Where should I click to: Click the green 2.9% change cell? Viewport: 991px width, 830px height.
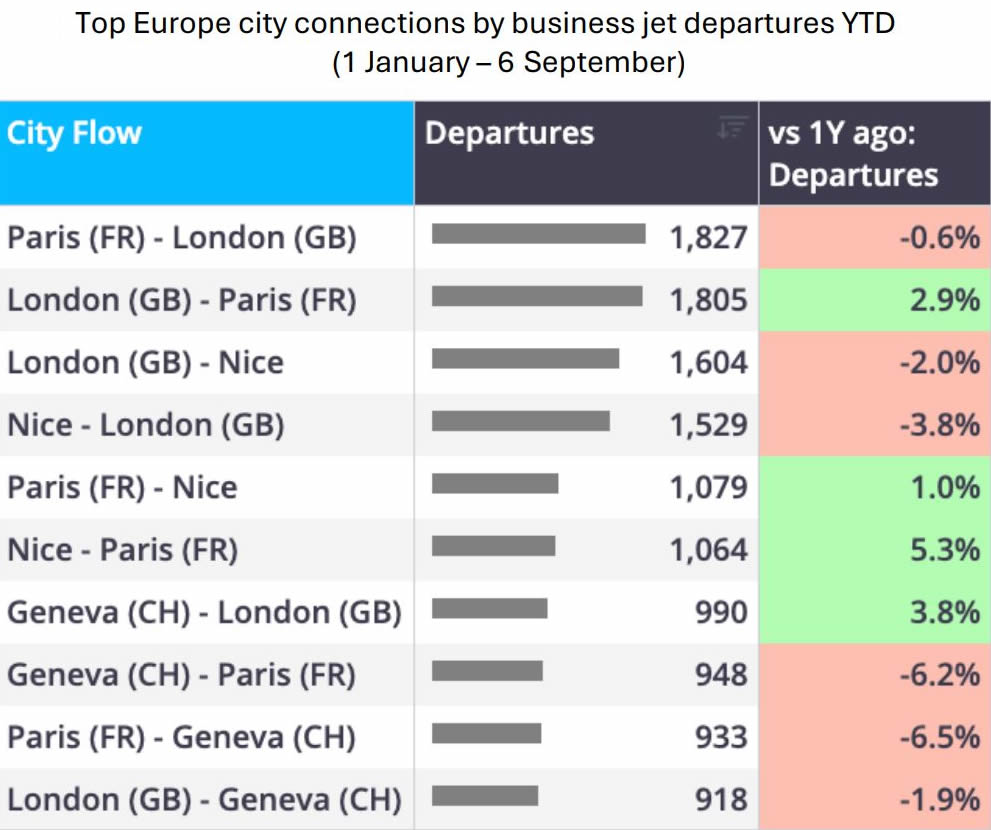point(875,300)
